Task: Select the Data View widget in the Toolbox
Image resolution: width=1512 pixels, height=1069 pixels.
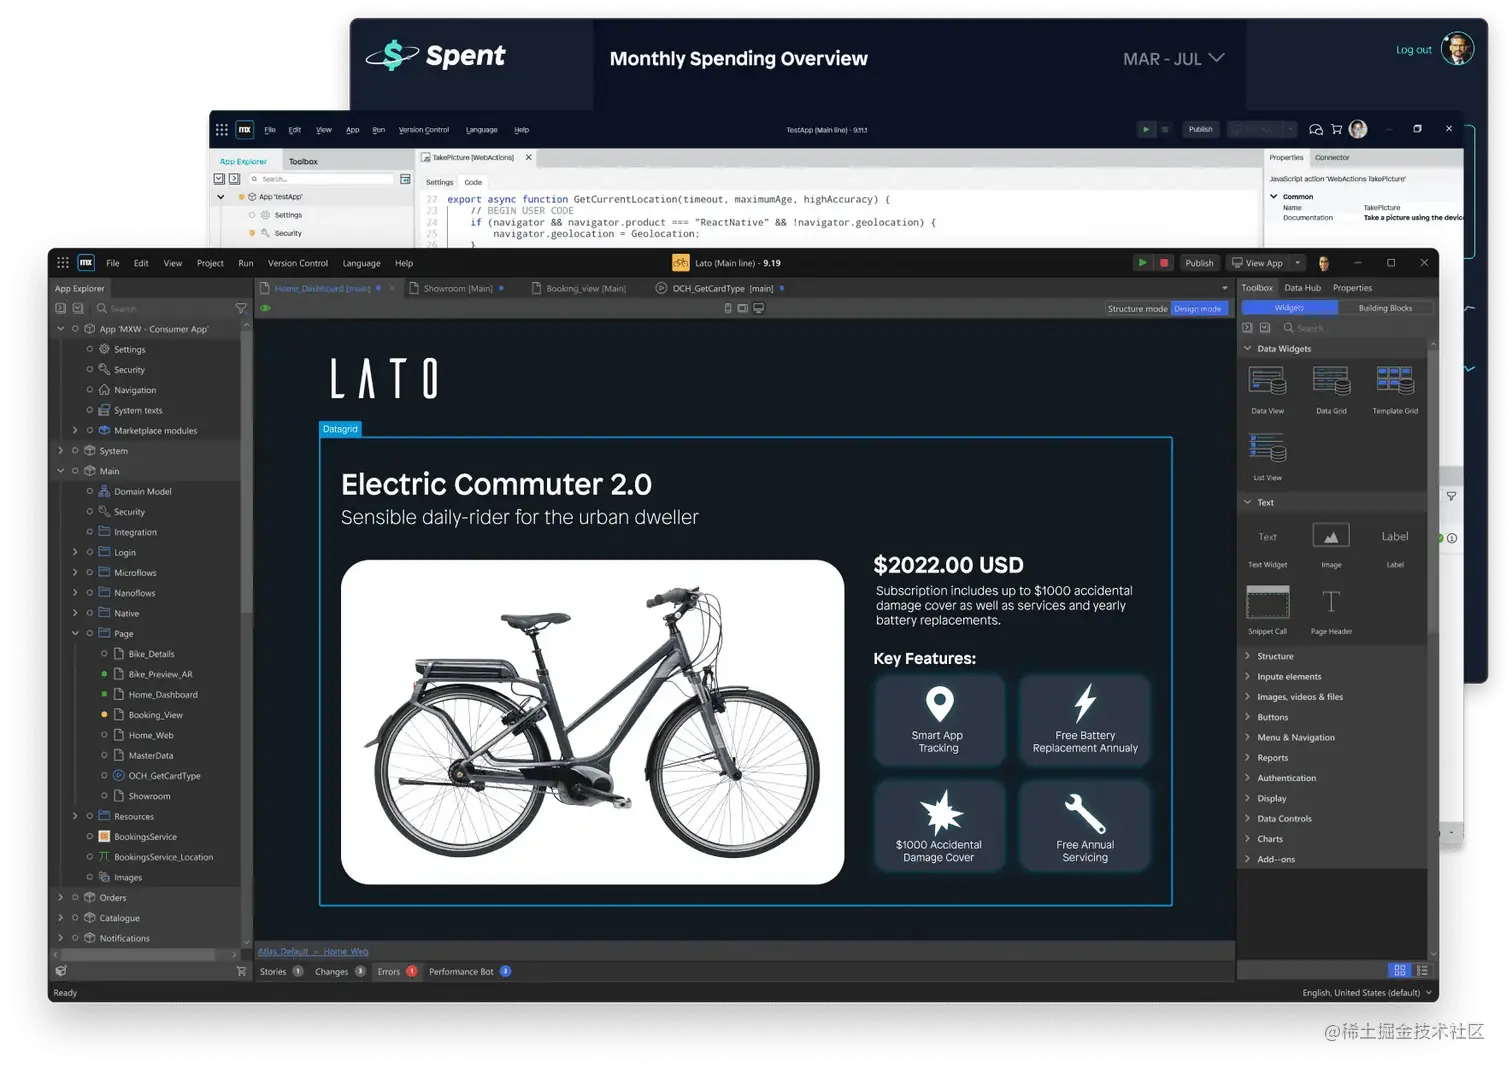Action: [x=1267, y=390]
